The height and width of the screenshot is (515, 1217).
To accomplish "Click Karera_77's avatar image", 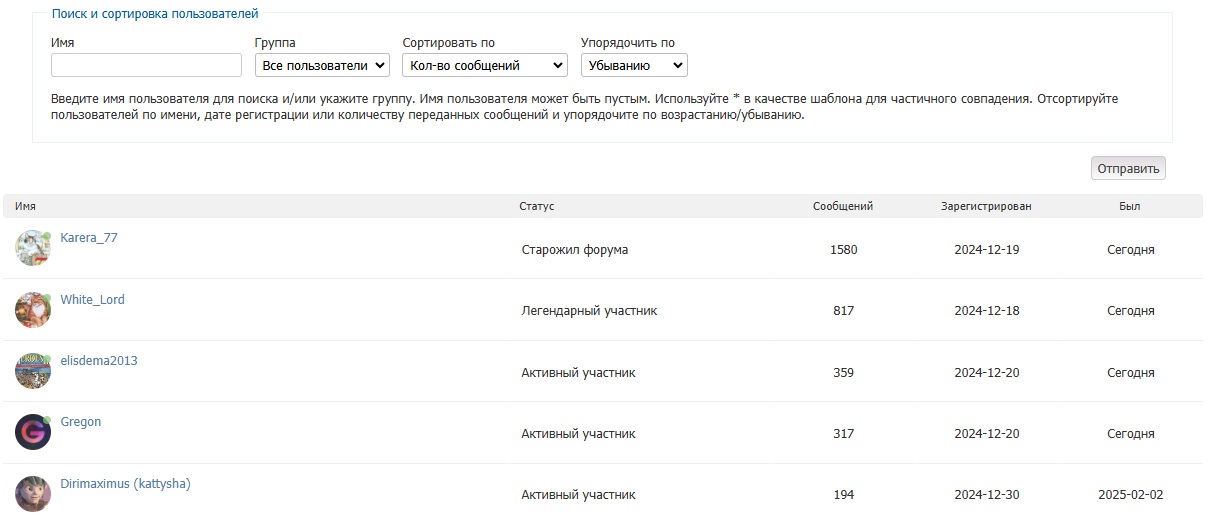I will 32,248.
